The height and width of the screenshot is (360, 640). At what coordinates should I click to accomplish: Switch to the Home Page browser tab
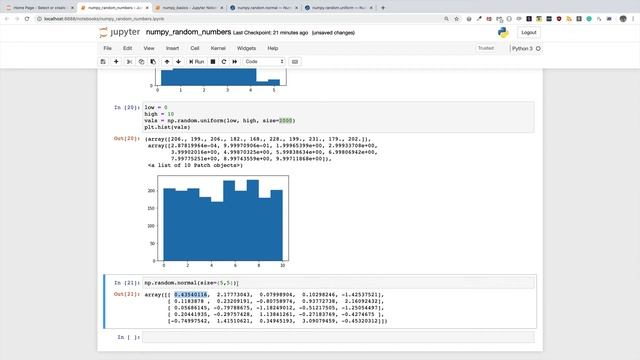click(x=39, y=8)
